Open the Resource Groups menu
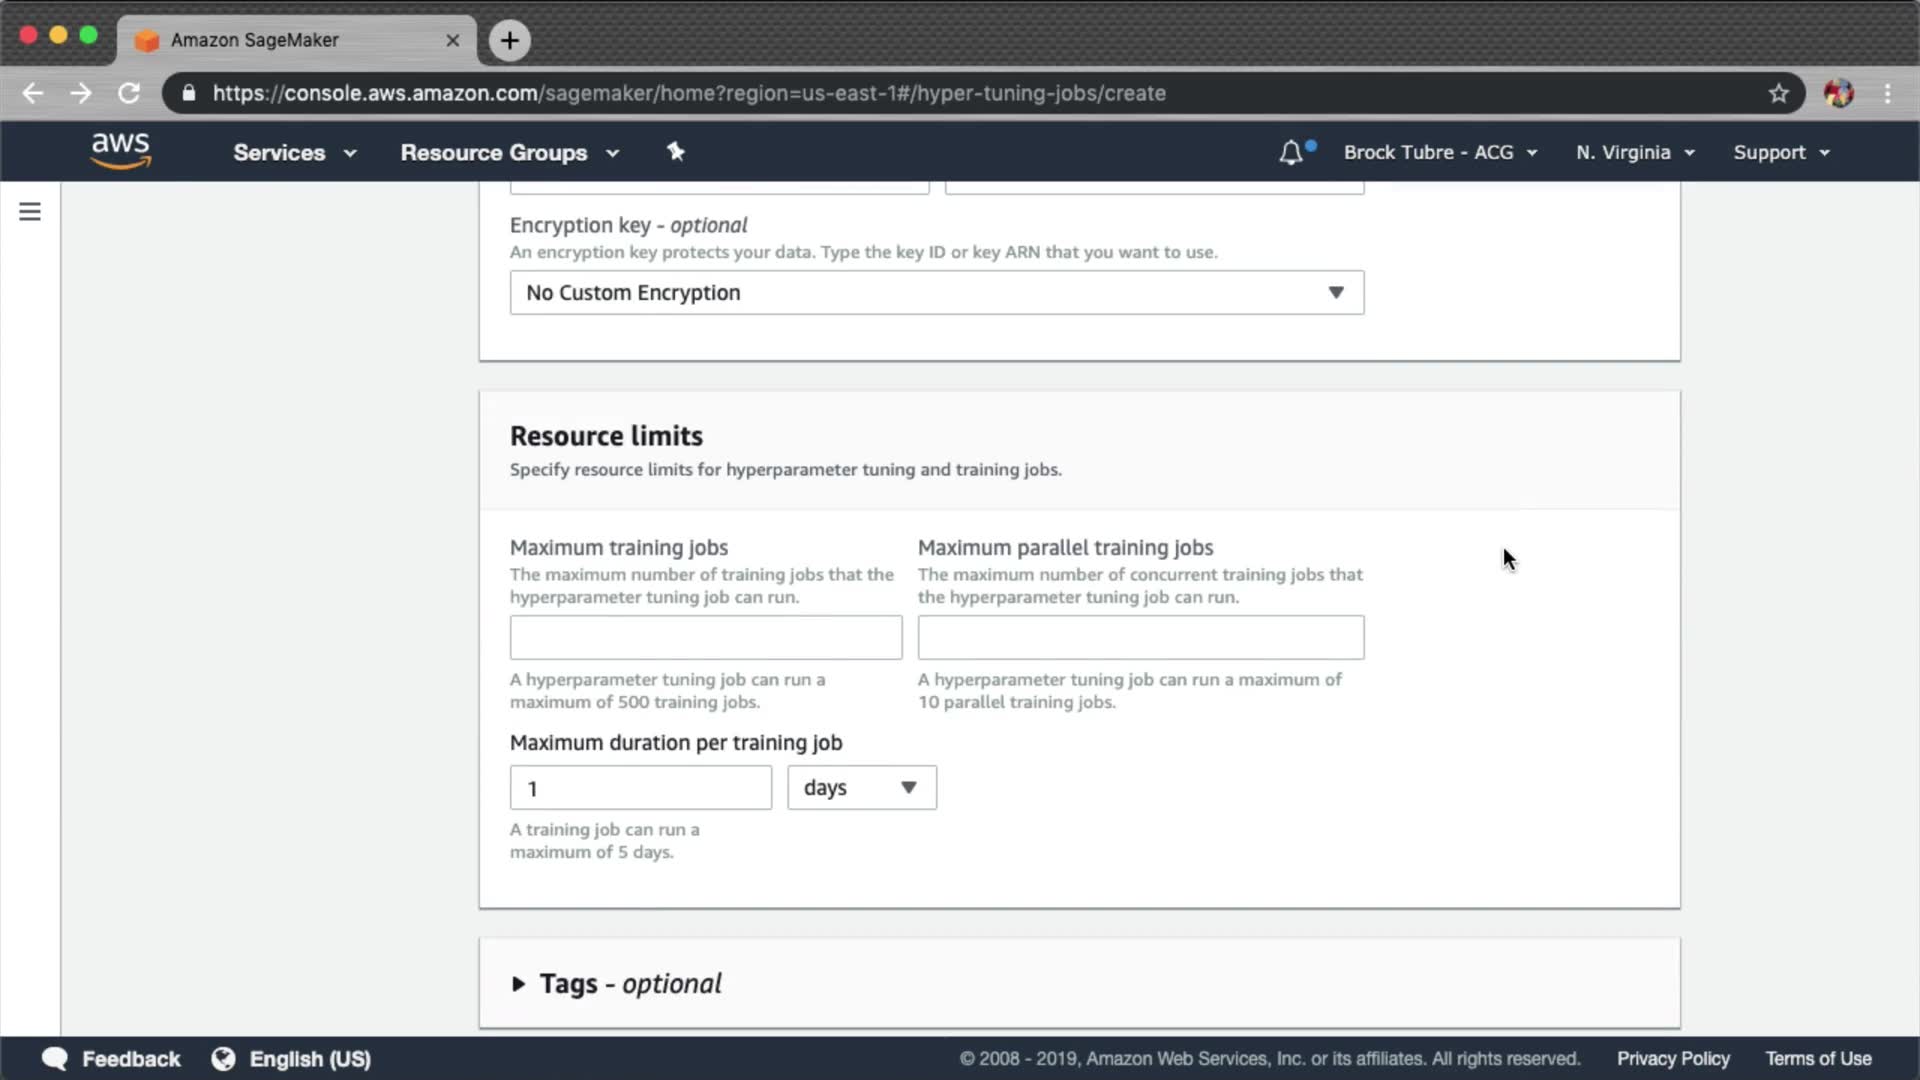 point(509,153)
